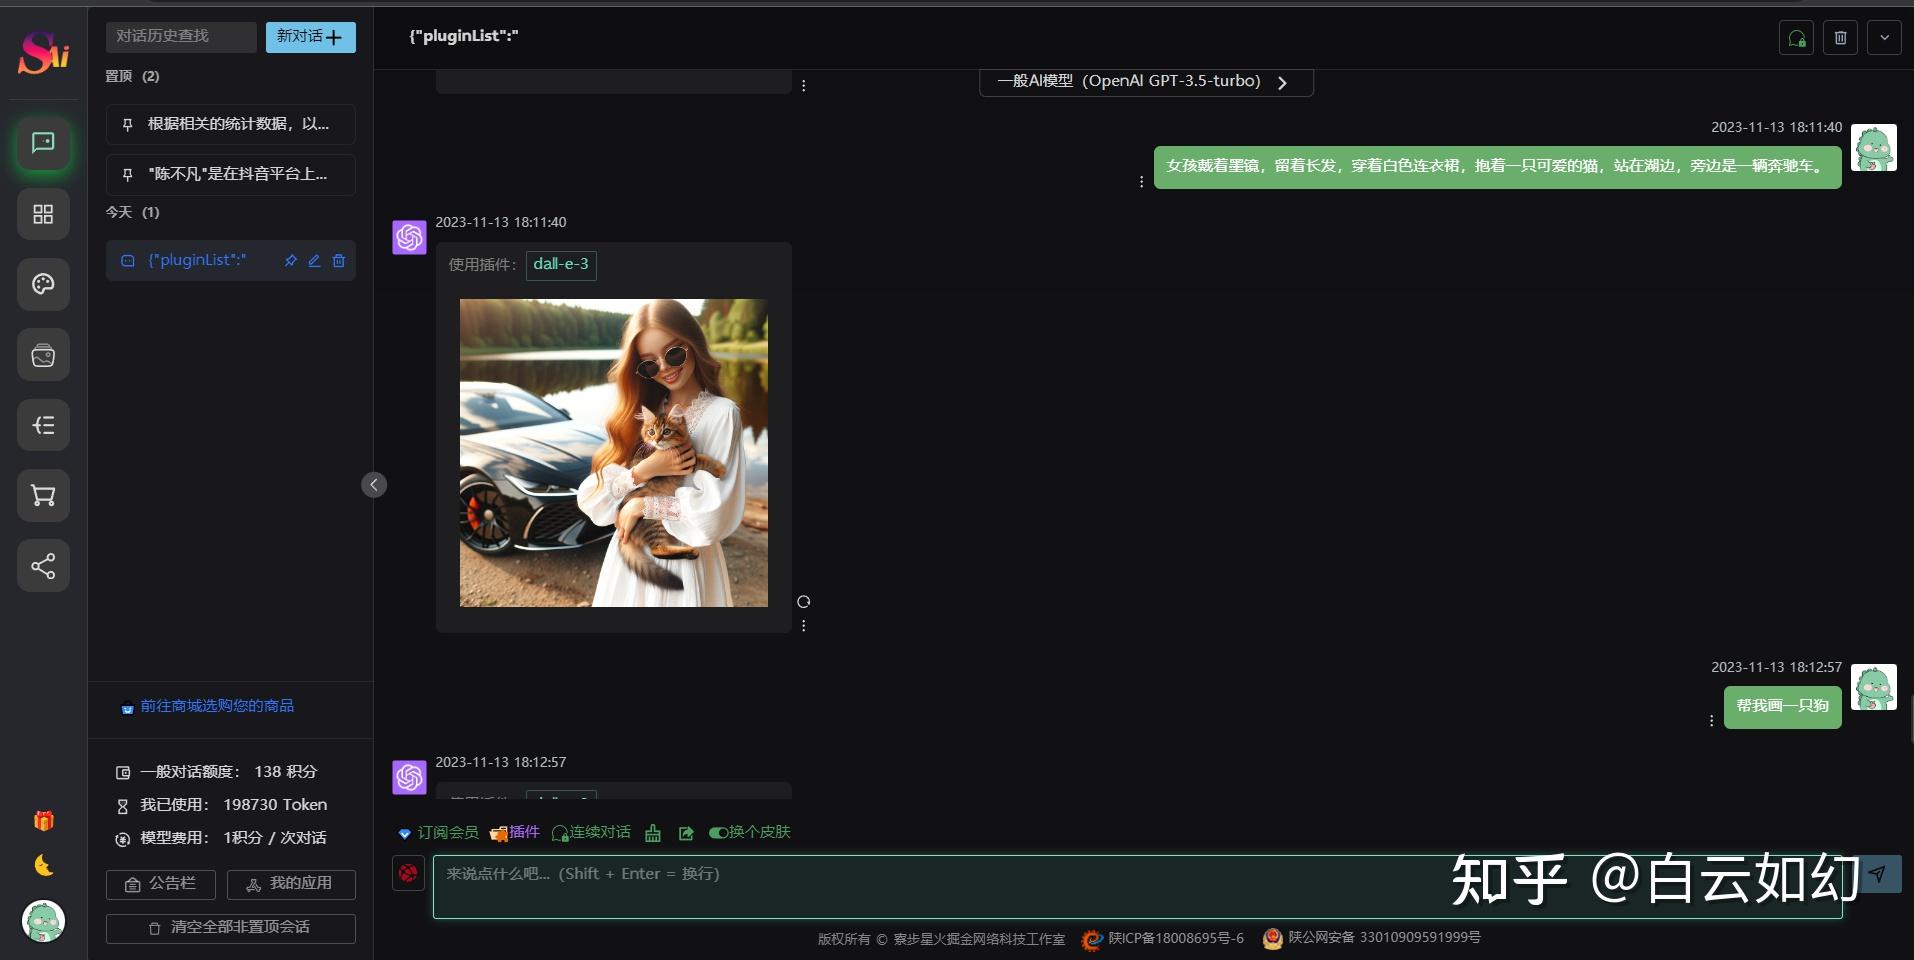This screenshot has width=1914, height=960.
Task: Open the apps grid panel in sidebar
Action: coord(42,214)
